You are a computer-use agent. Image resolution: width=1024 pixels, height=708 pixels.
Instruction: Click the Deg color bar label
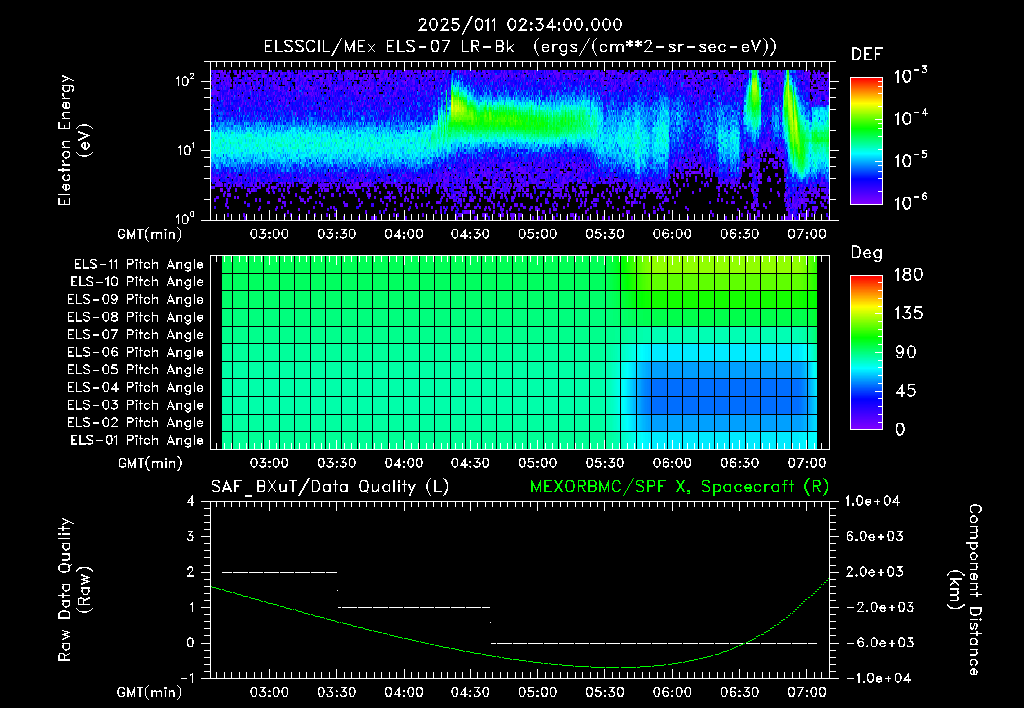tap(867, 253)
